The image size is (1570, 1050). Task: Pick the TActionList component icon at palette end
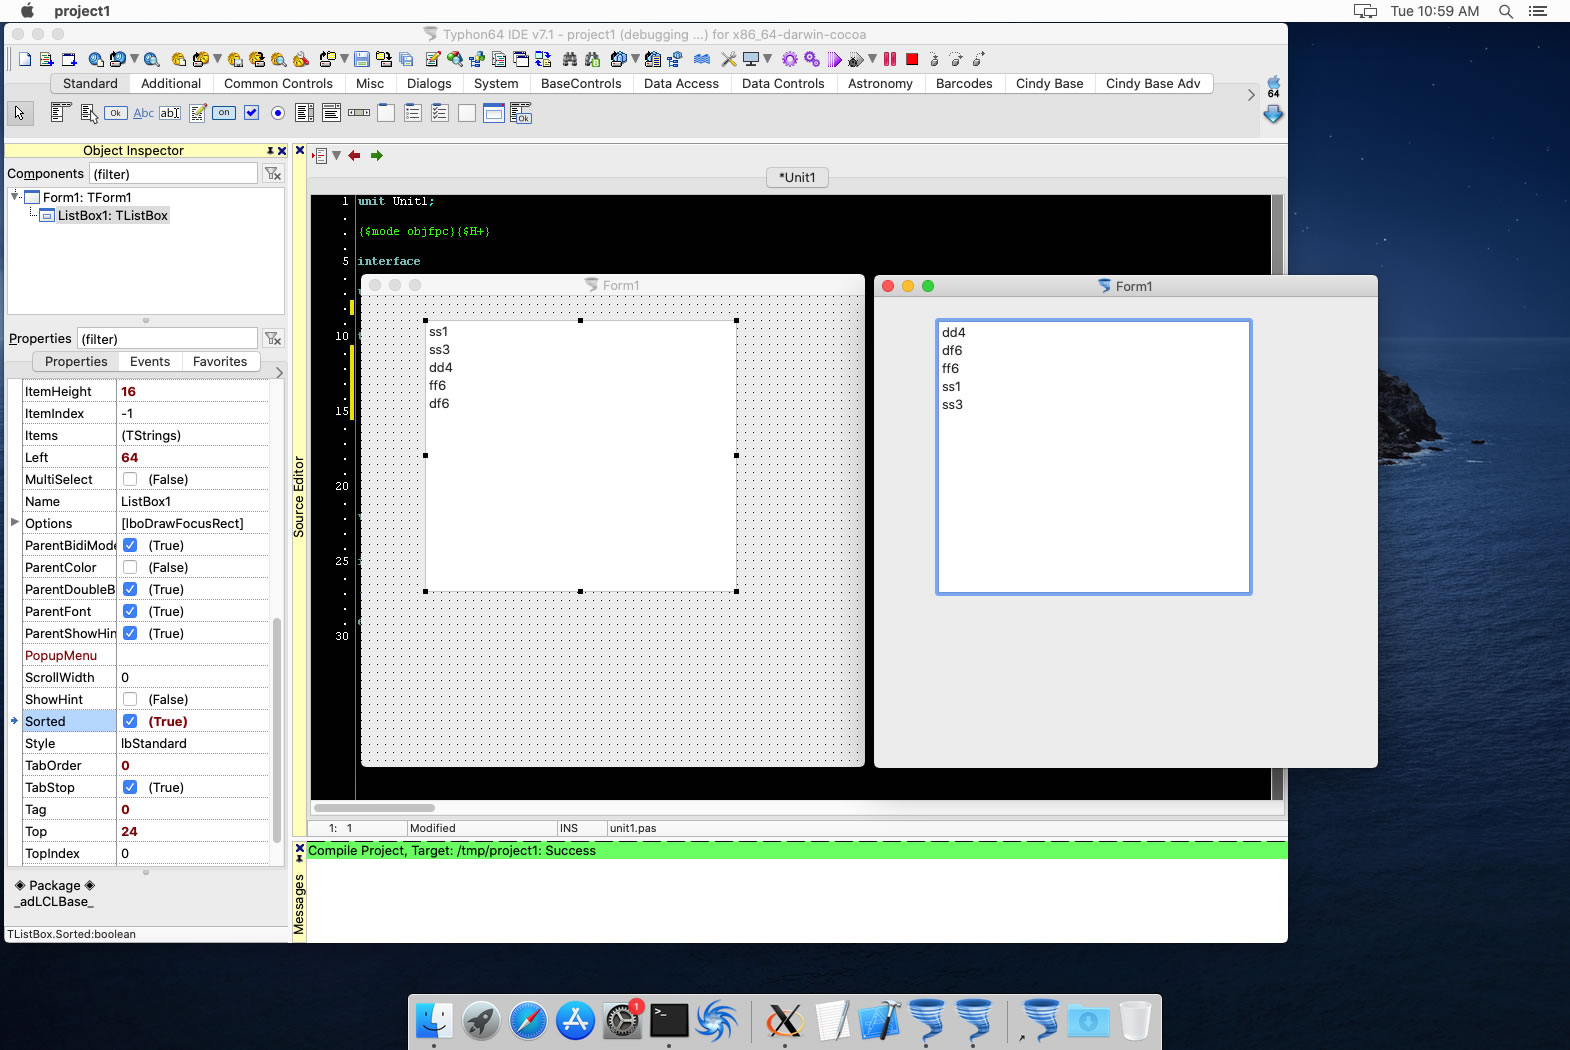pos(521,113)
